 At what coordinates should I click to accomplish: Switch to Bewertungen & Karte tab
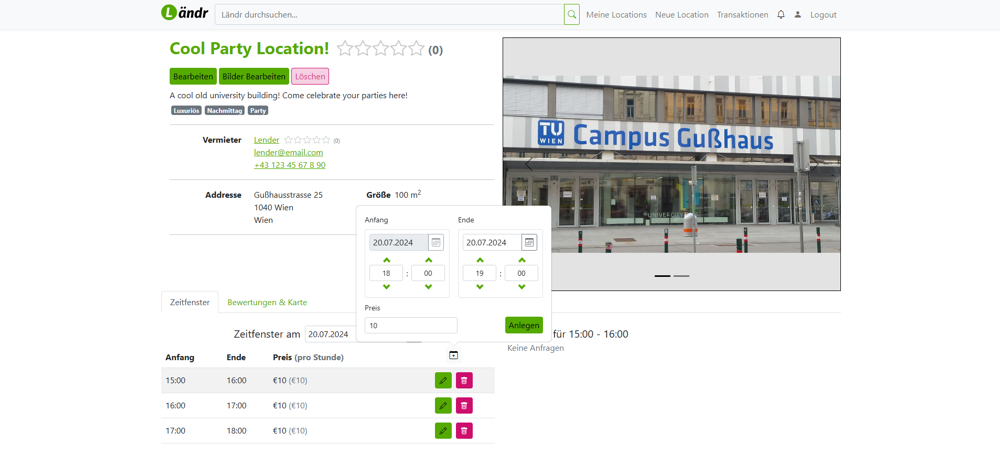pyautogui.click(x=267, y=302)
